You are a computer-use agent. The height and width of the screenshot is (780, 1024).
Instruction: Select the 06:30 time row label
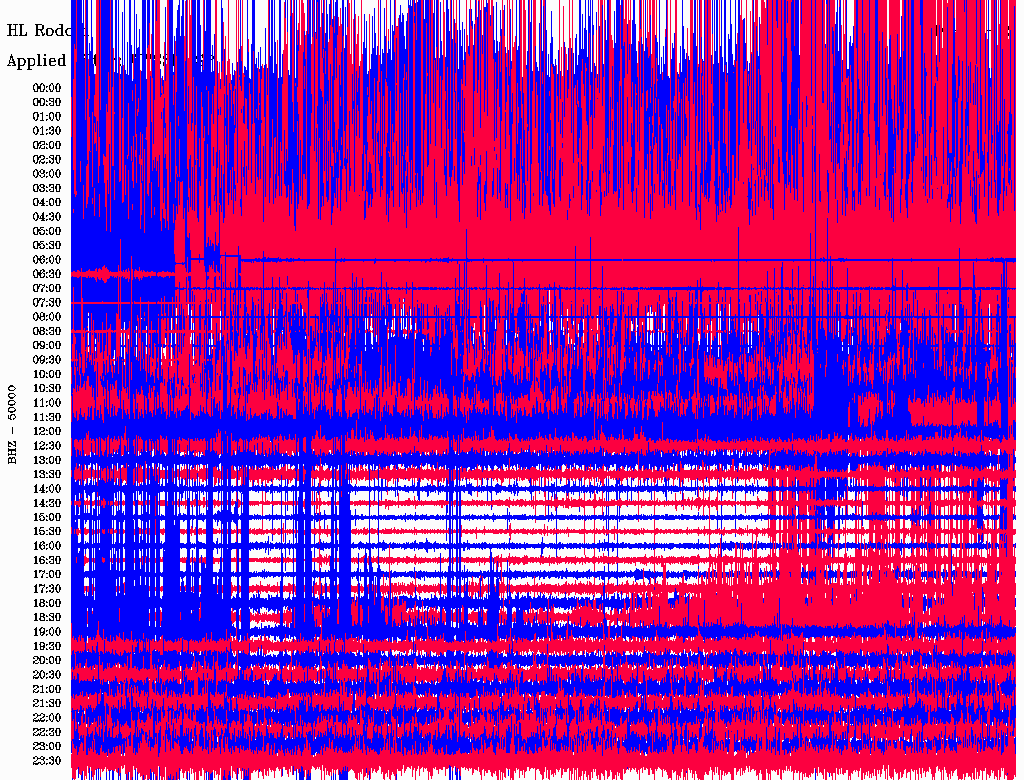tap(47, 274)
